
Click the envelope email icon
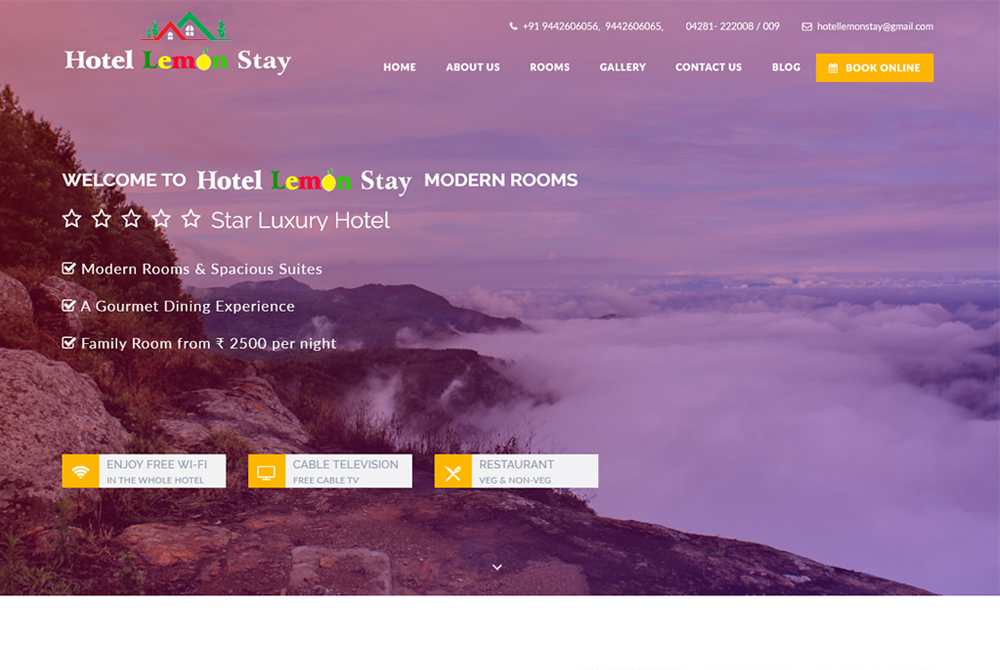pos(807,27)
